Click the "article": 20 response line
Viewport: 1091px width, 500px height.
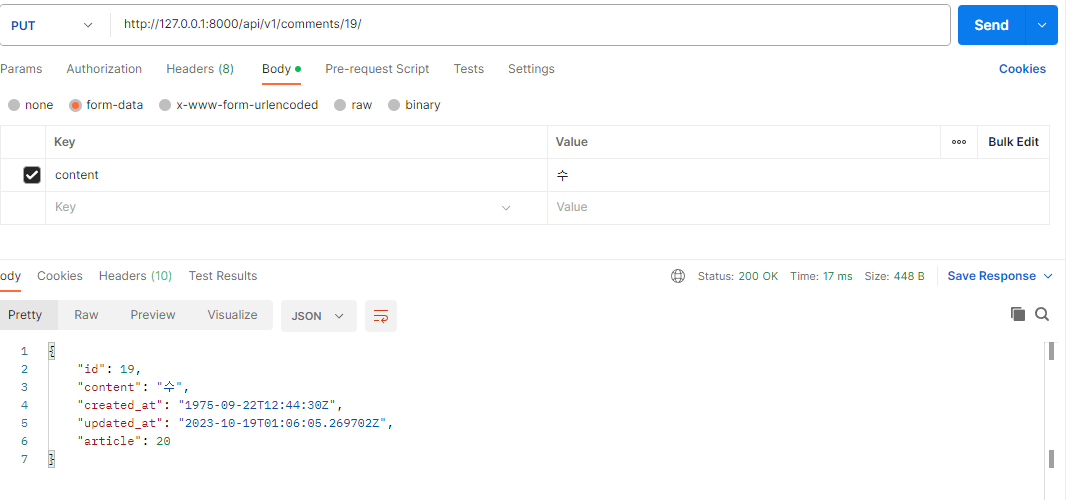tap(124, 442)
